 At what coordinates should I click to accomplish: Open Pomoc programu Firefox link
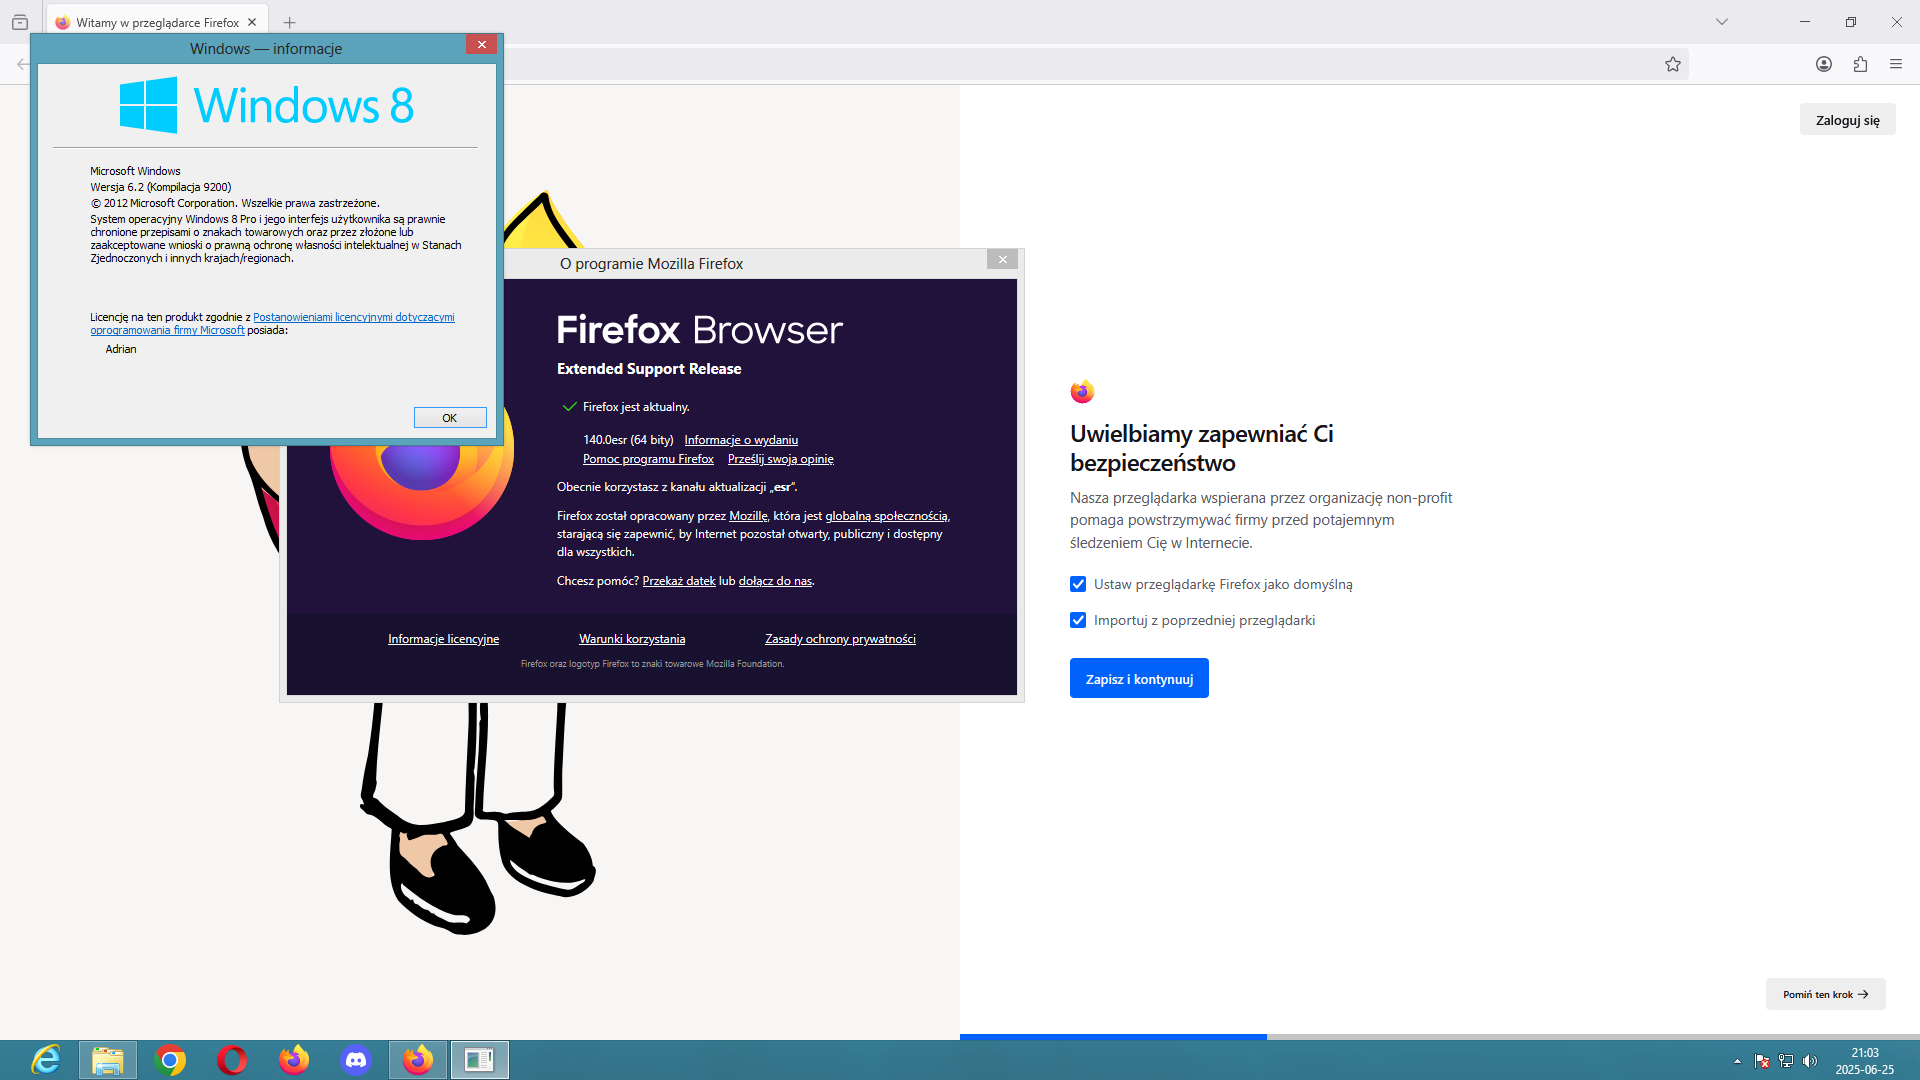click(x=648, y=459)
